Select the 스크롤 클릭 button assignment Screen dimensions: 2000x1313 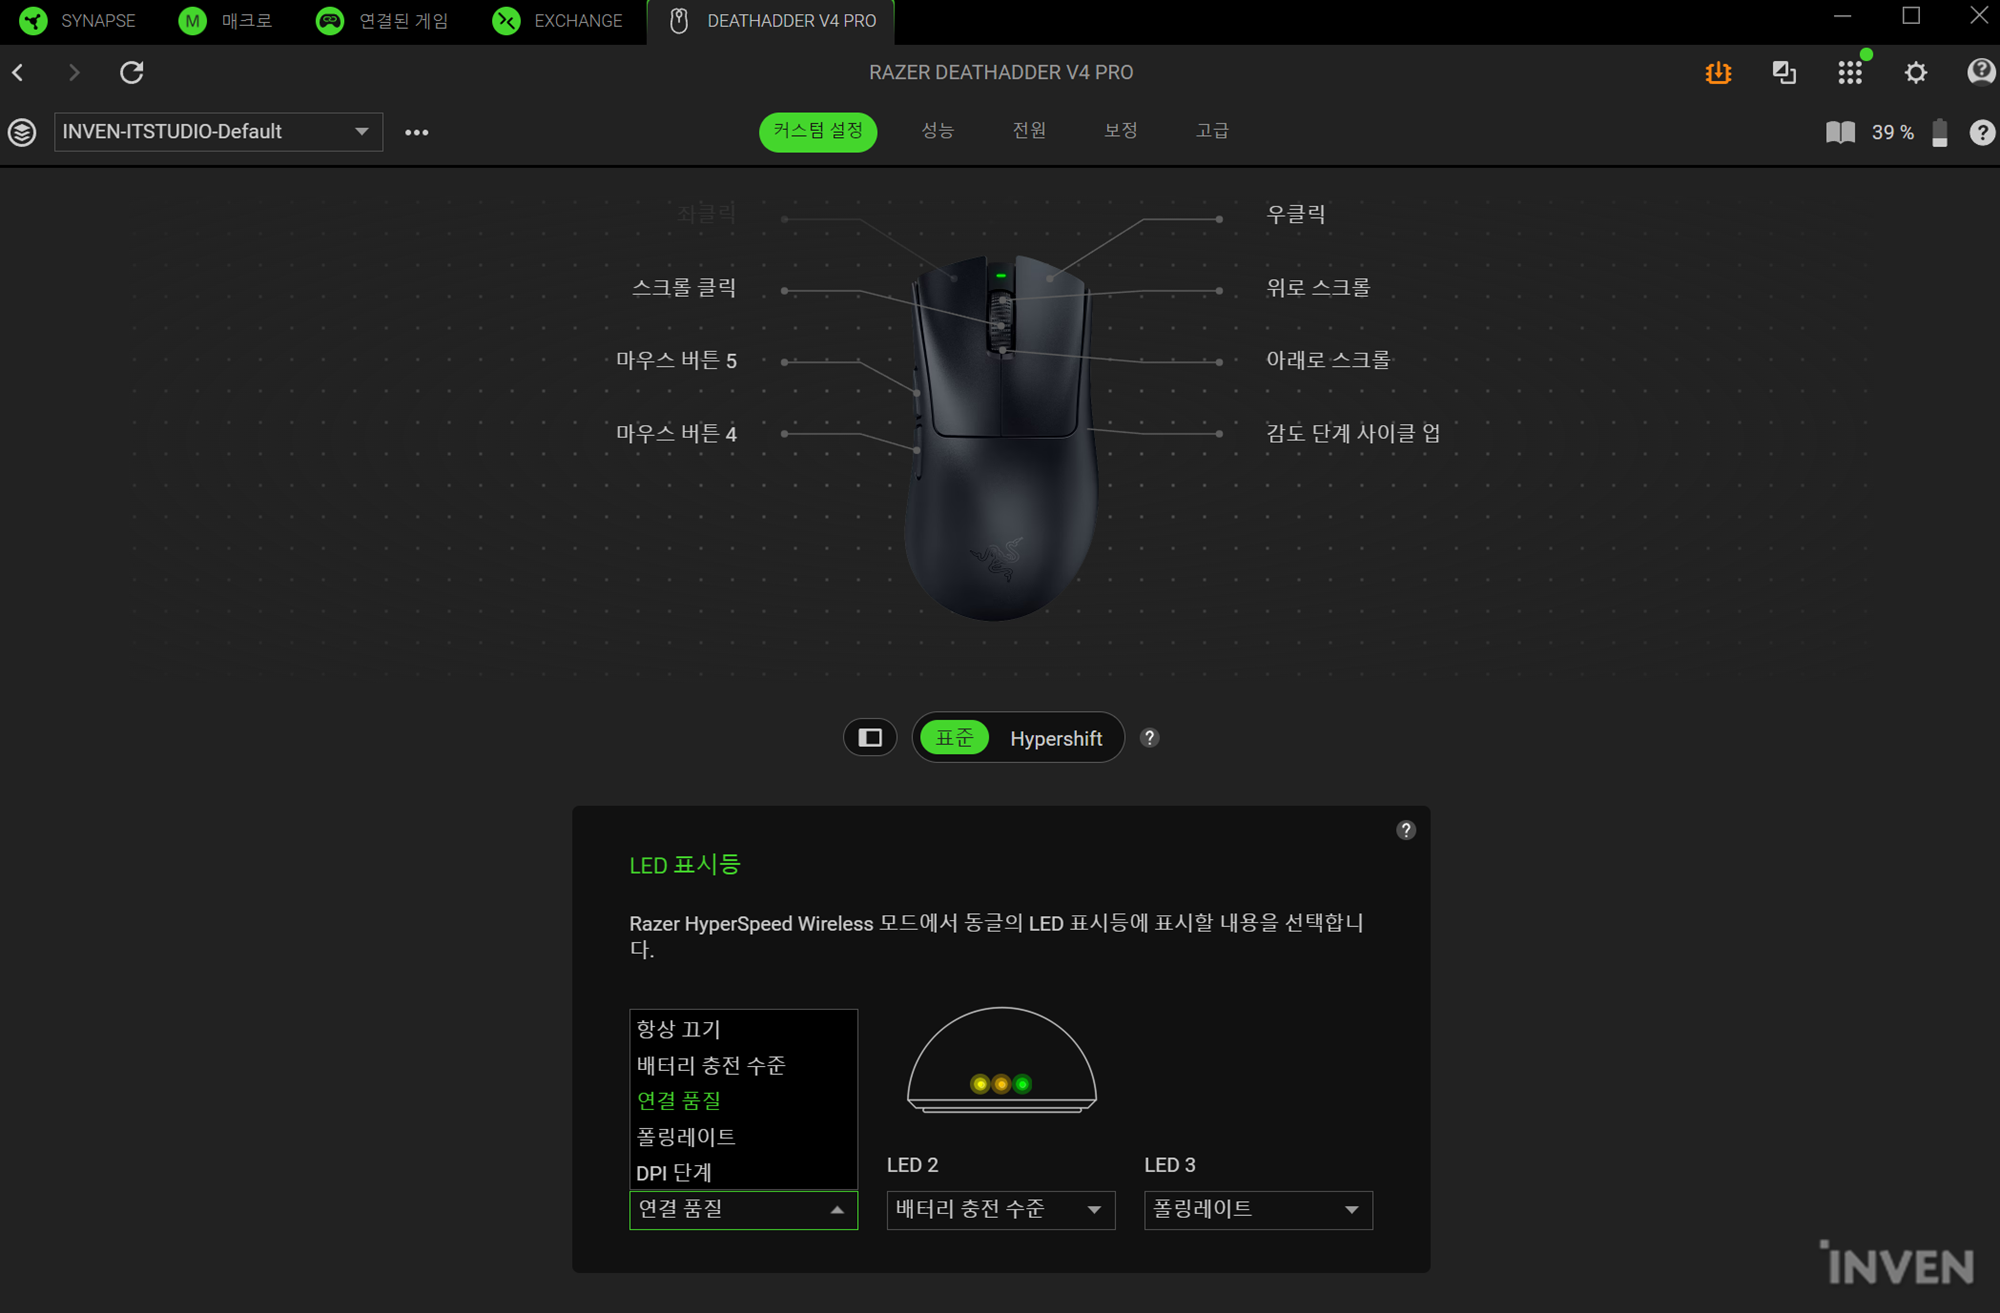(x=685, y=288)
